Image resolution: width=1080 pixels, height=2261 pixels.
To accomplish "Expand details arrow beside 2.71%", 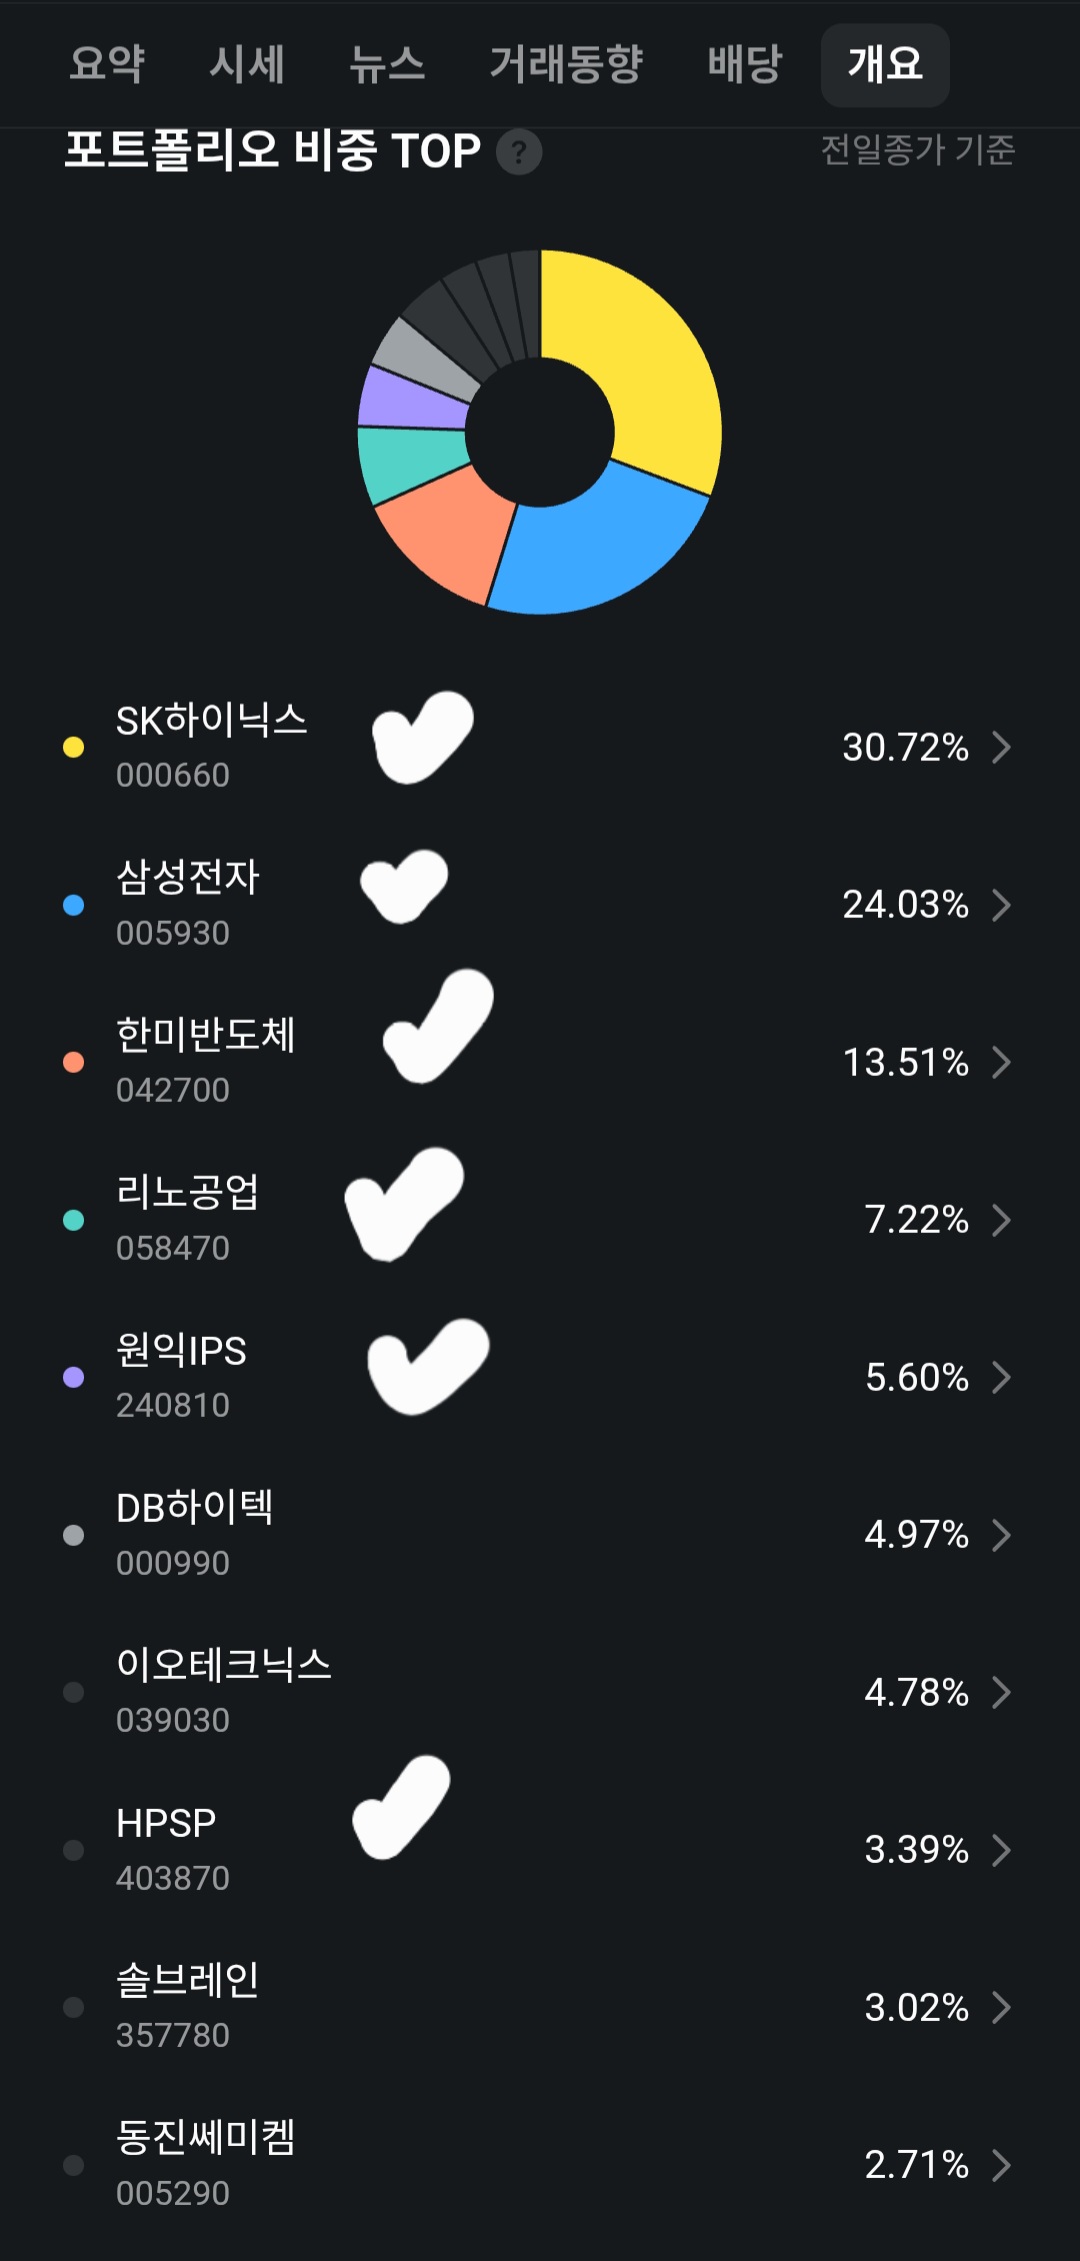I will click(1001, 2165).
